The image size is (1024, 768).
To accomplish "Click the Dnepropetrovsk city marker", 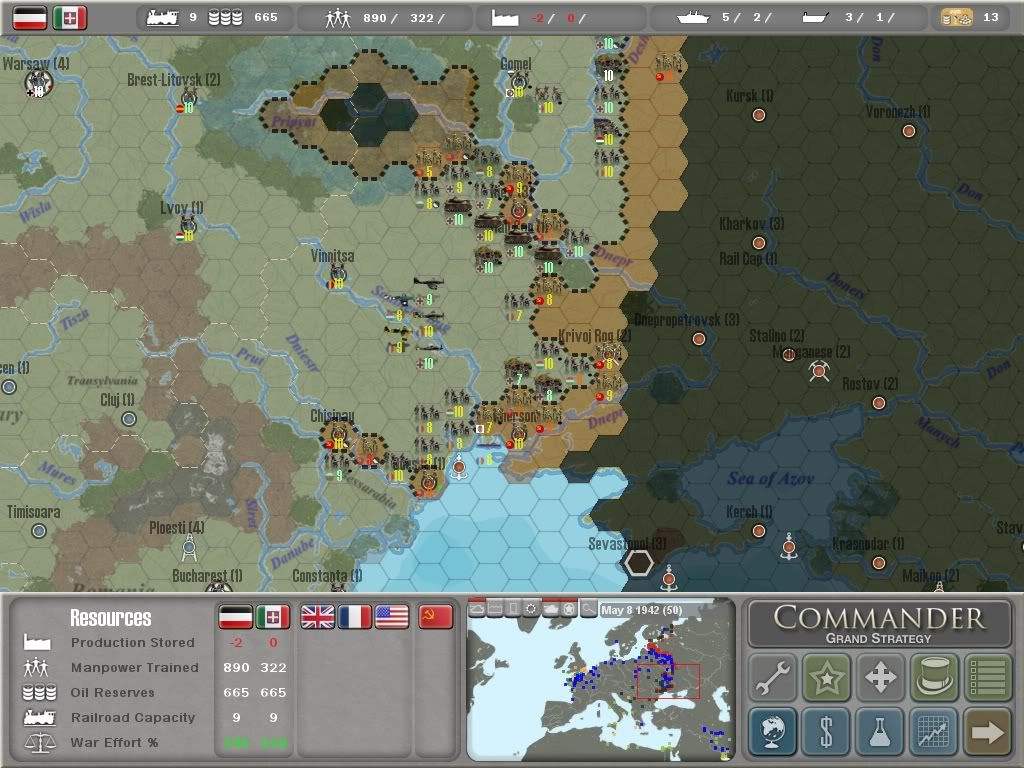I will pyautogui.click(x=699, y=339).
